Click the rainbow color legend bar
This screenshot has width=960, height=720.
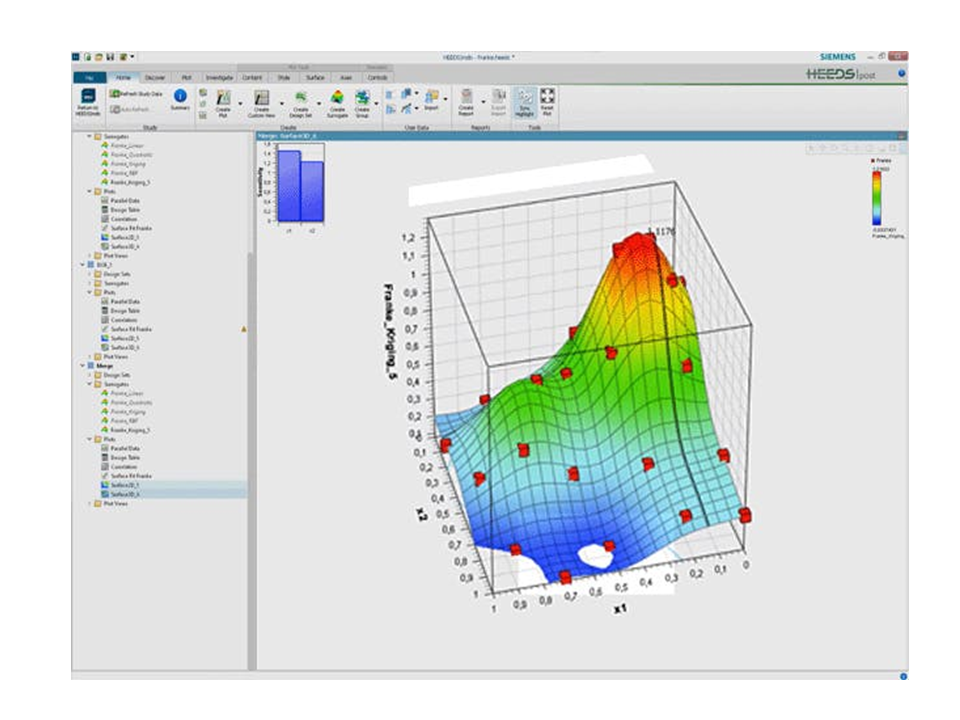[877, 198]
